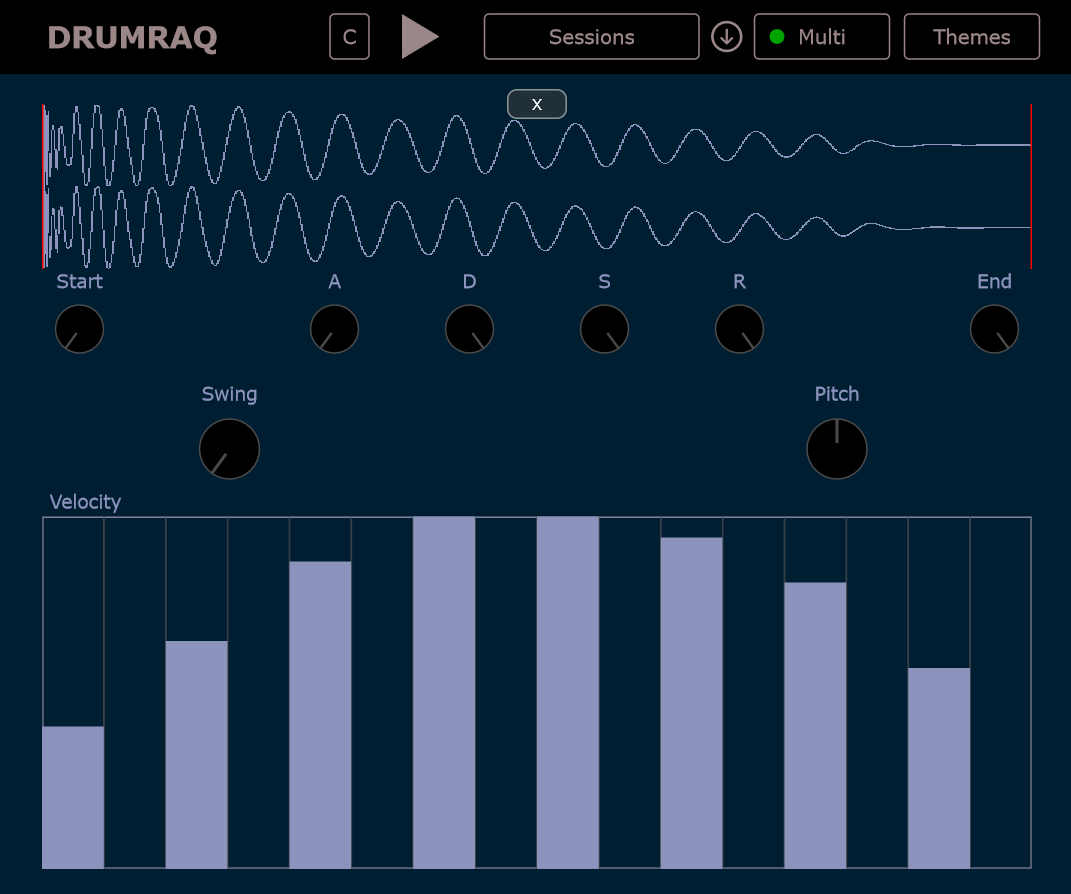The width and height of the screenshot is (1071, 894).
Task: Click the fifteenth velocity step bar
Action: pyautogui.click(x=938, y=768)
